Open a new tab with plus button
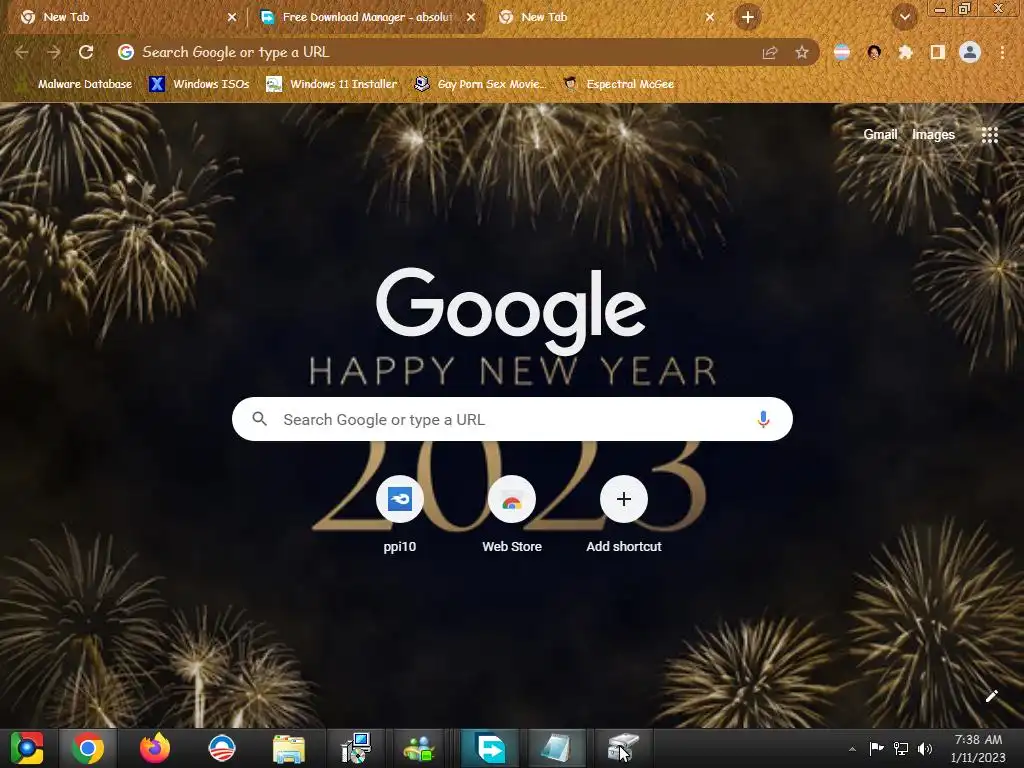 coord(748,18)
